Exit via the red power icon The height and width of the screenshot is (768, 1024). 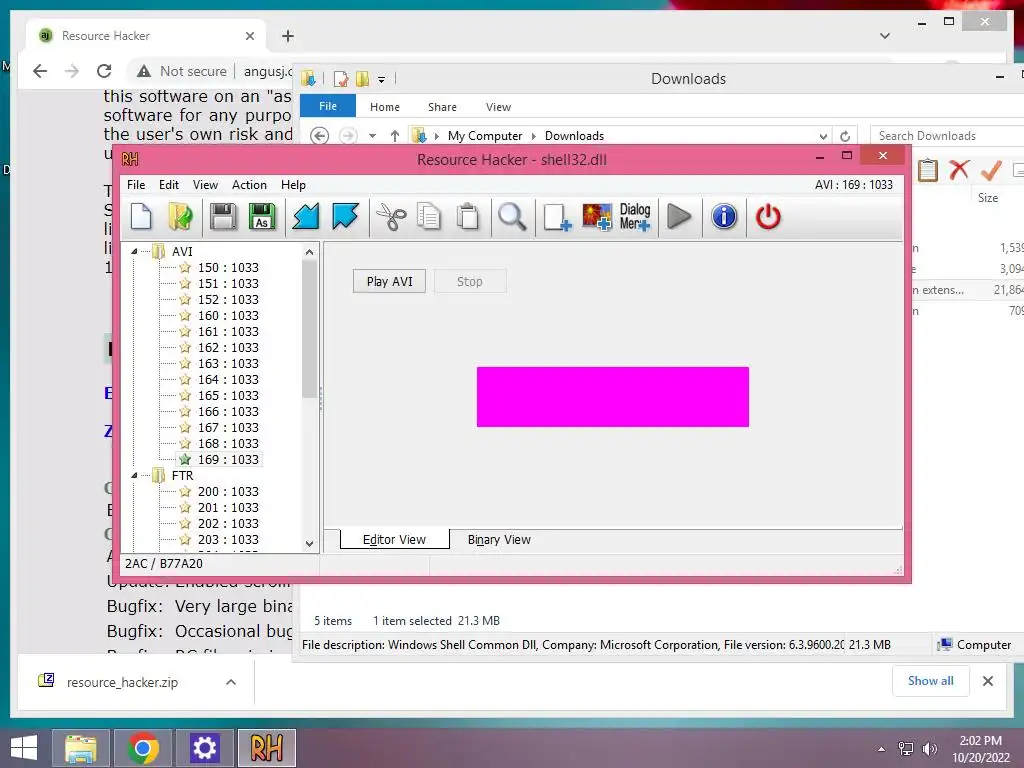pyautogui.click(x=768, y=217)
